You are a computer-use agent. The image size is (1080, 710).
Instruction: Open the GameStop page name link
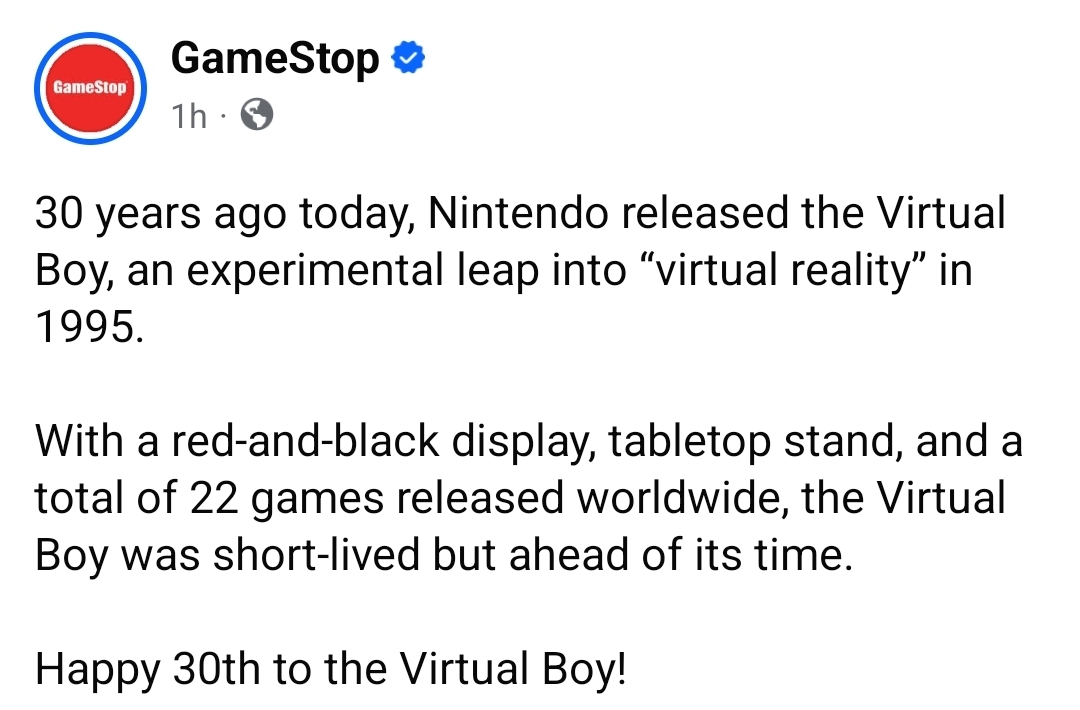(275, 59)
